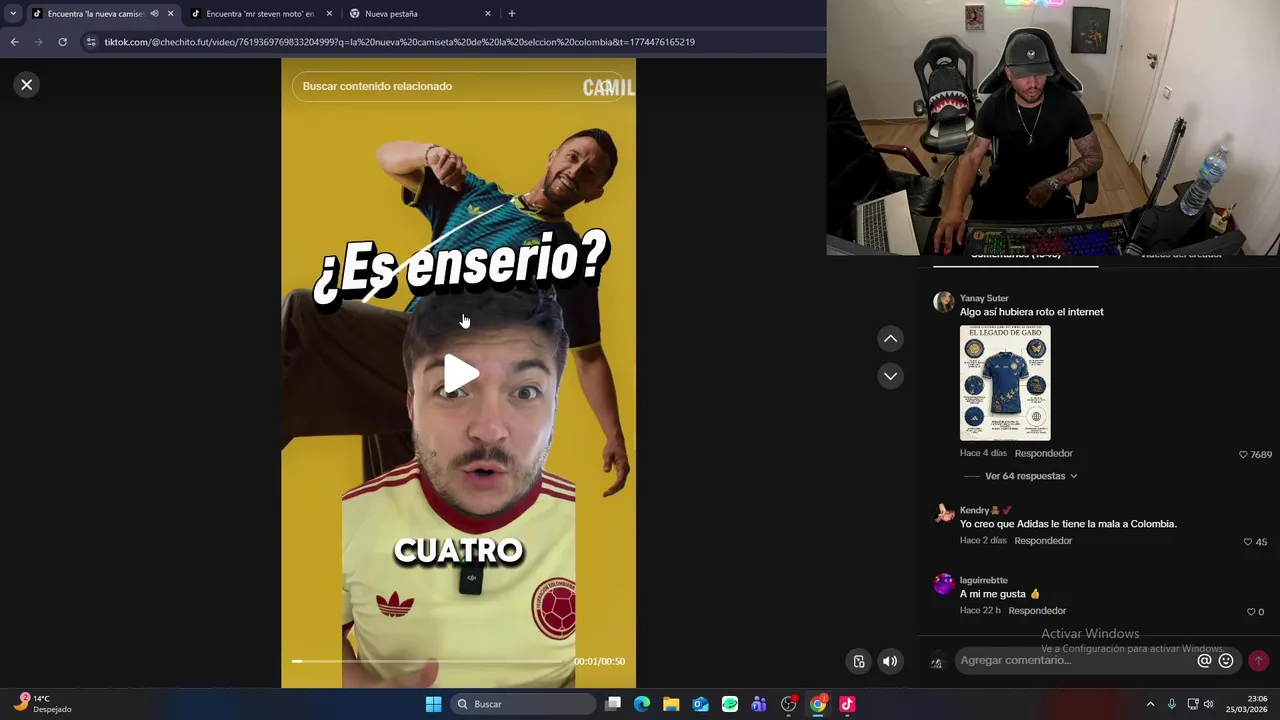Open Microsoft Teams from taskbar
1280x720 pixels.
(x=759, y=704)
